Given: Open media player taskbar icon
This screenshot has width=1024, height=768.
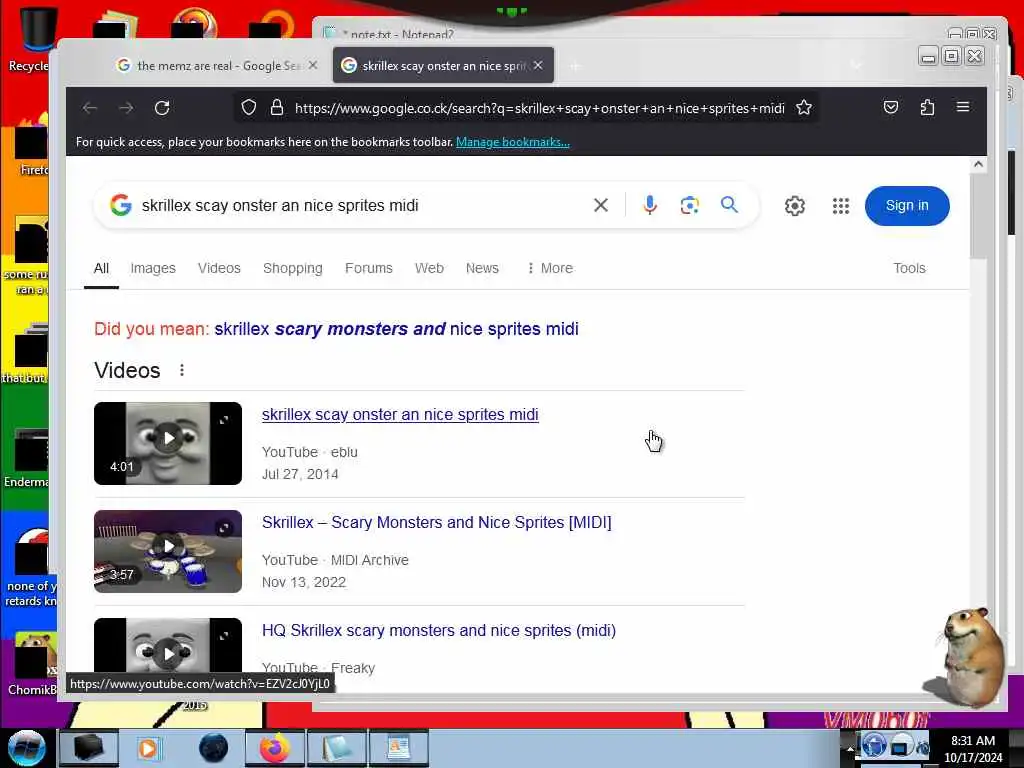Looking at the screenshot, I should [148, 748].
